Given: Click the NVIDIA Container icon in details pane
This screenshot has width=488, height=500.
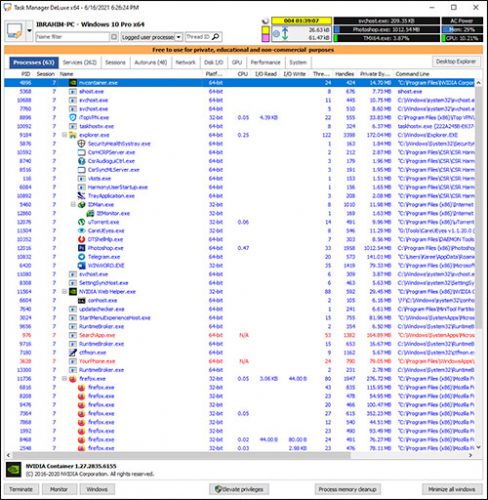Looking at the screenshot, I should click(14, 470).
